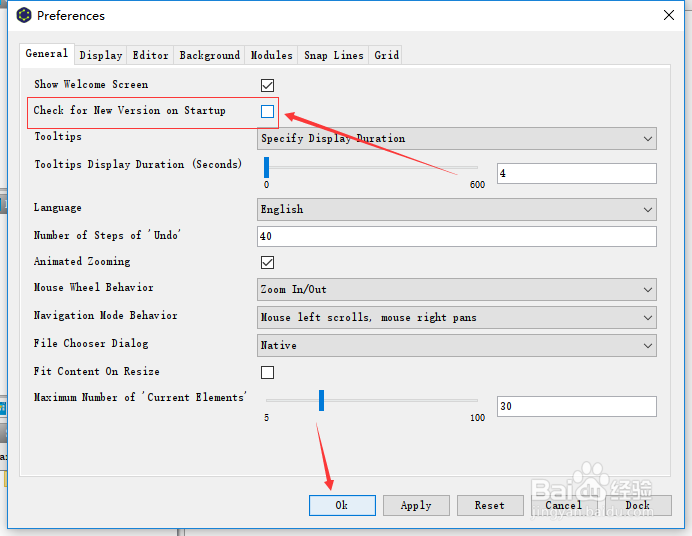Screen dimensions: 692x536
Task: Open Navigation Mode Behavior dropdown
Action: (457, 318)
